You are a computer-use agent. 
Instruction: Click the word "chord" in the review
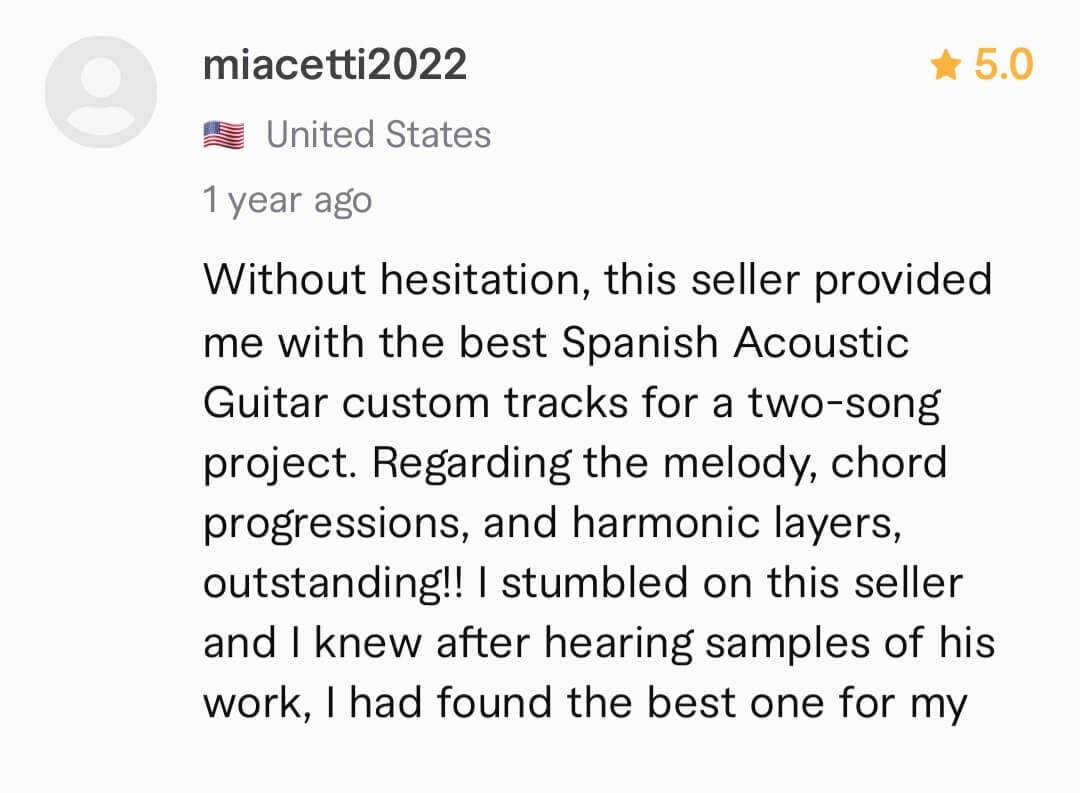coord(888,463)
